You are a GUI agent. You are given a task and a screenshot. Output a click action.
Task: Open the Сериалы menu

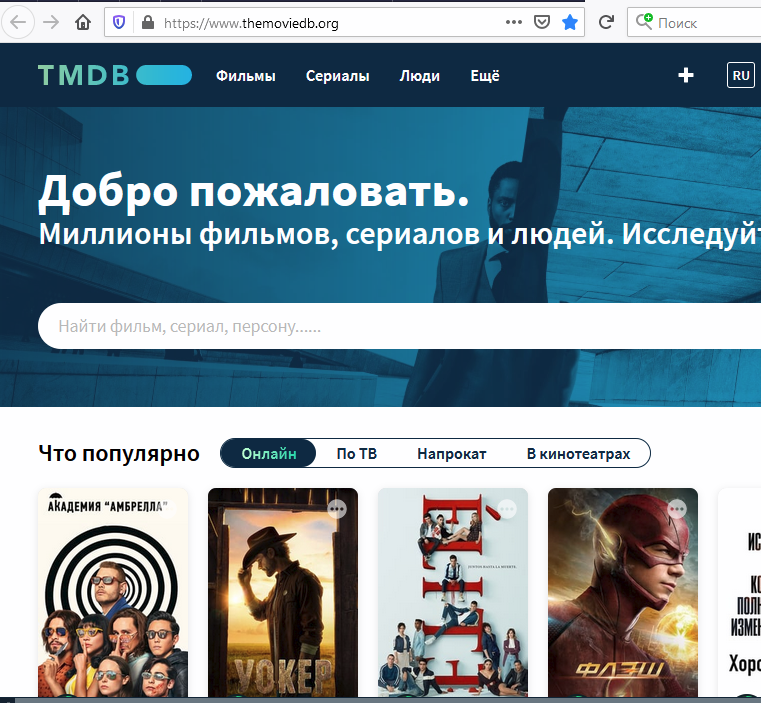pos(337,76)
